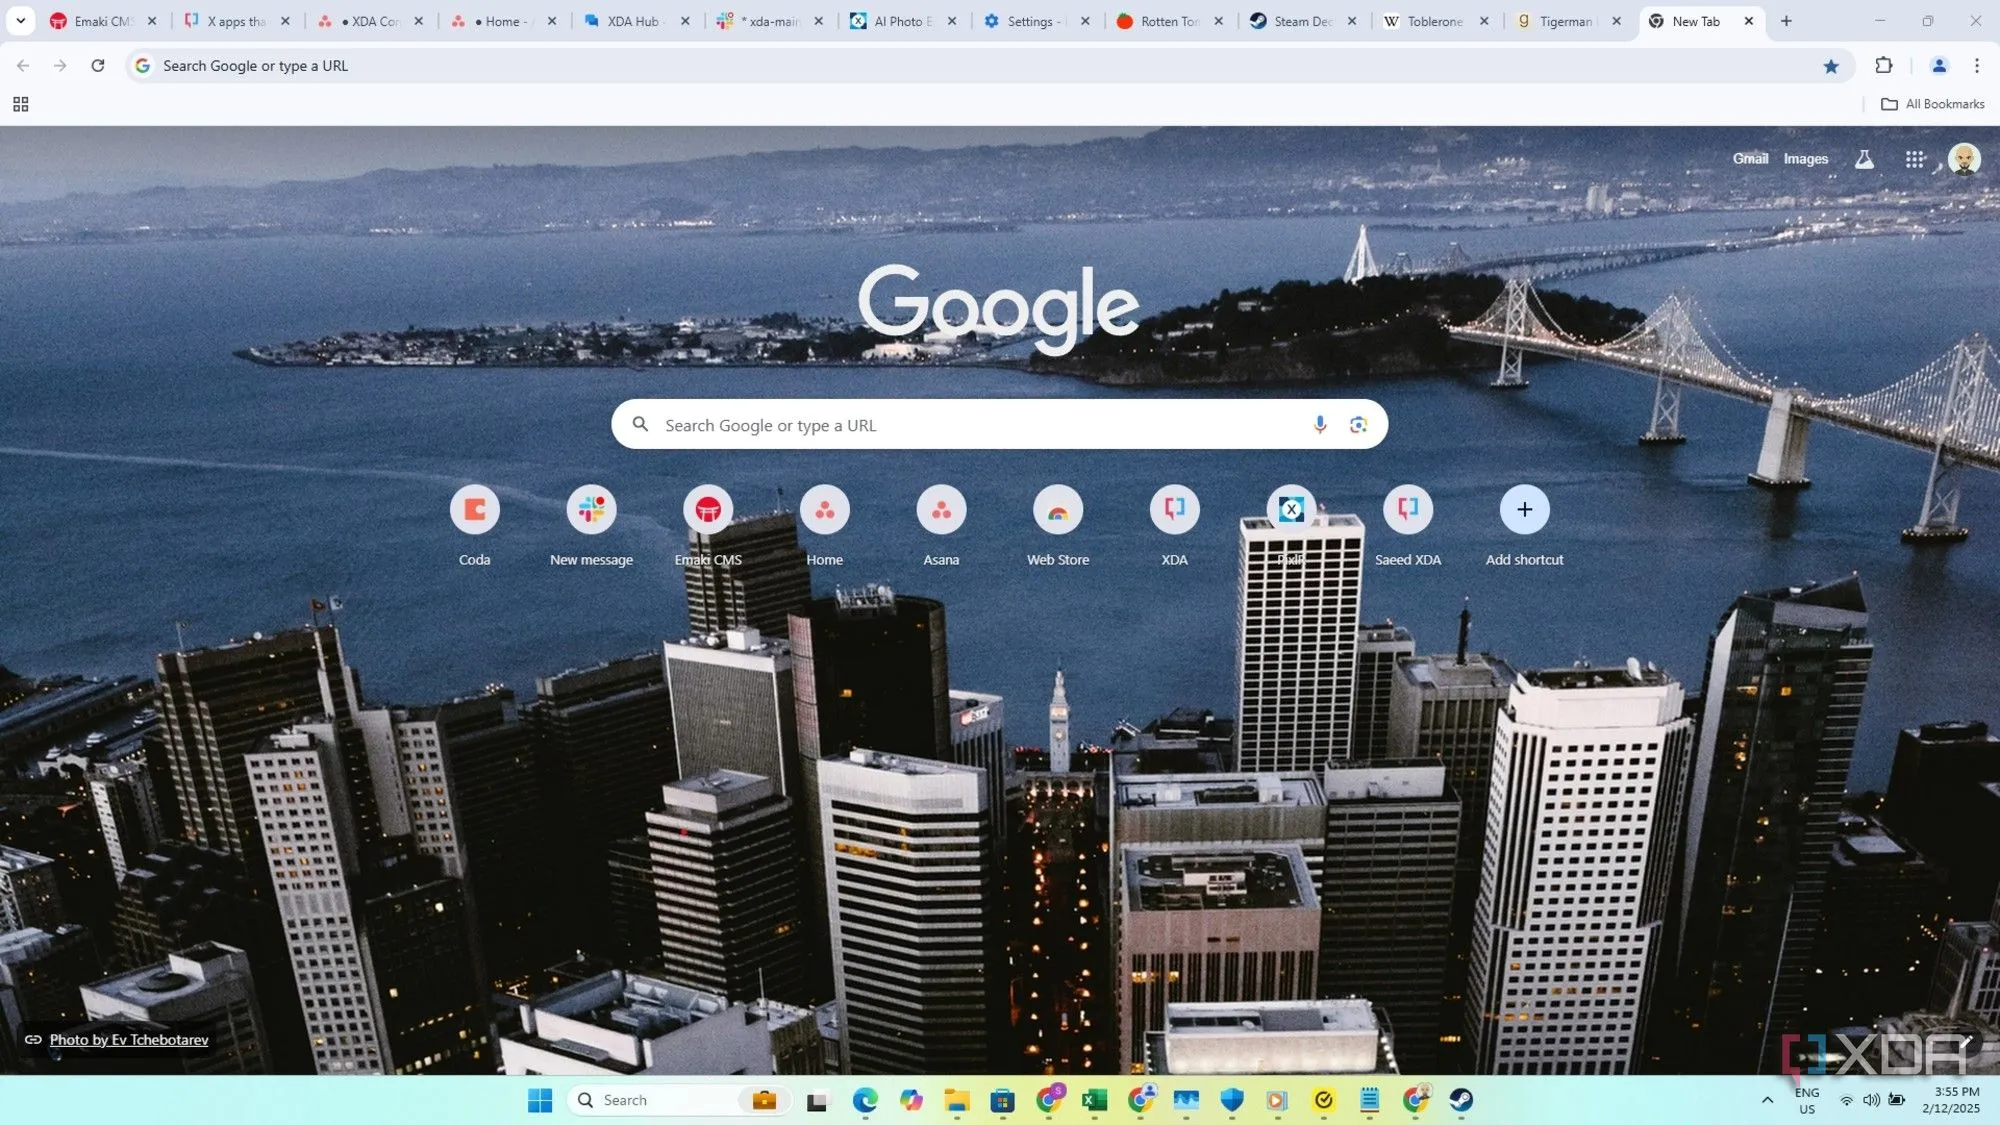Viewport: 2000px width, 1125px height.
Task: Click Add shortcut plus button
Action: pos(1524,510)
